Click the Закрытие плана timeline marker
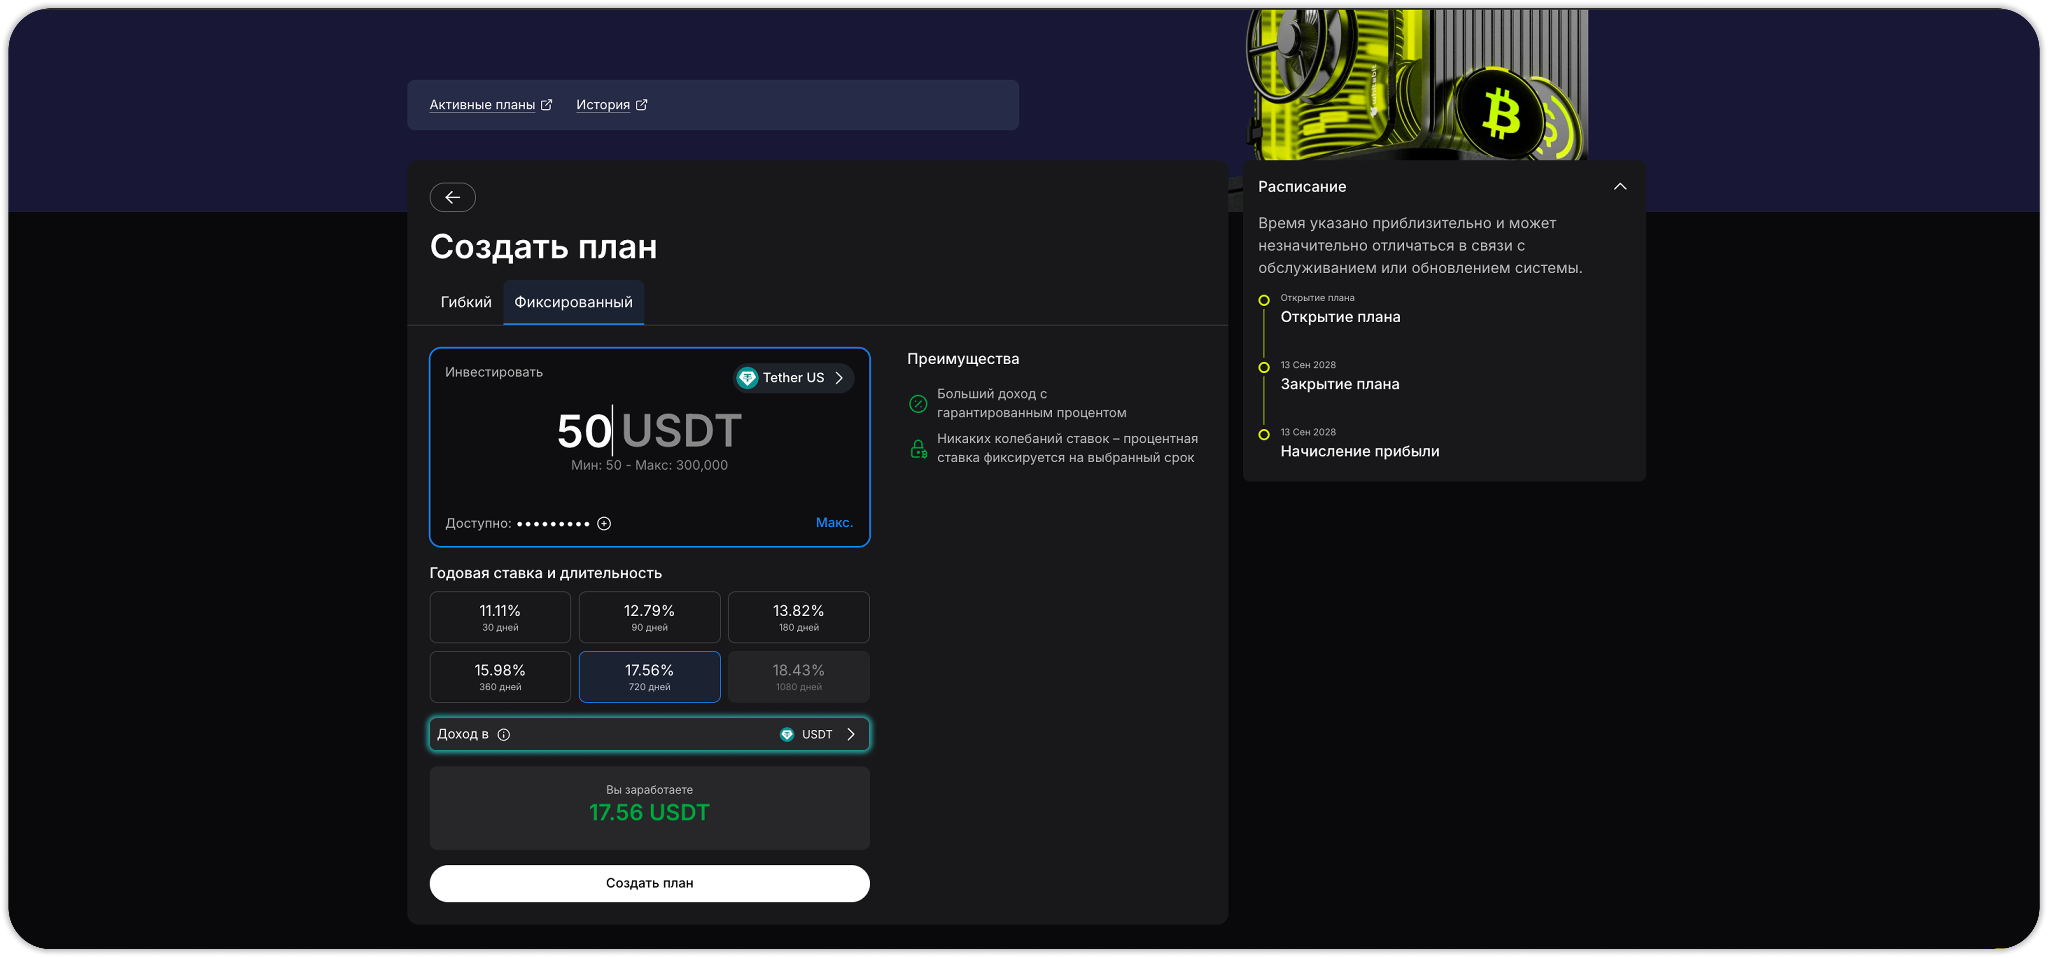Screen dimensions: 2048x958 (x=1264, y=368)
